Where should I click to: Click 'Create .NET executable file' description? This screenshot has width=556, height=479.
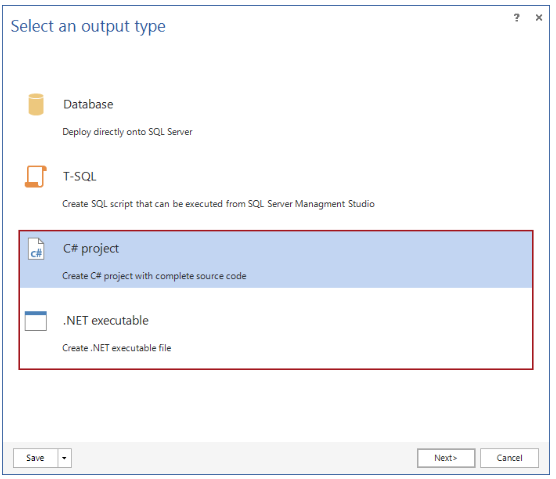[x=117, y=348]
